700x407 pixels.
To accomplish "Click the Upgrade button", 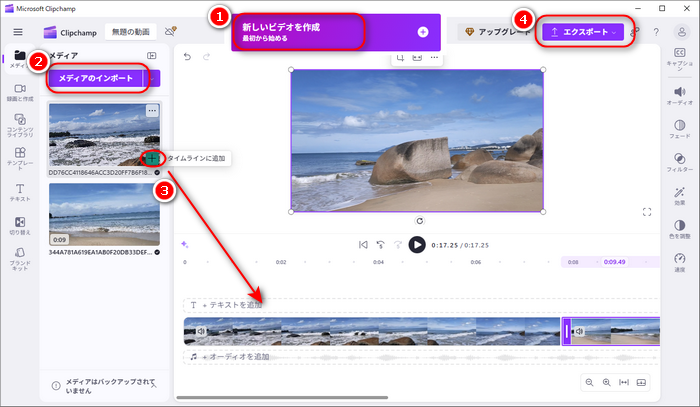I will [496, 32].
